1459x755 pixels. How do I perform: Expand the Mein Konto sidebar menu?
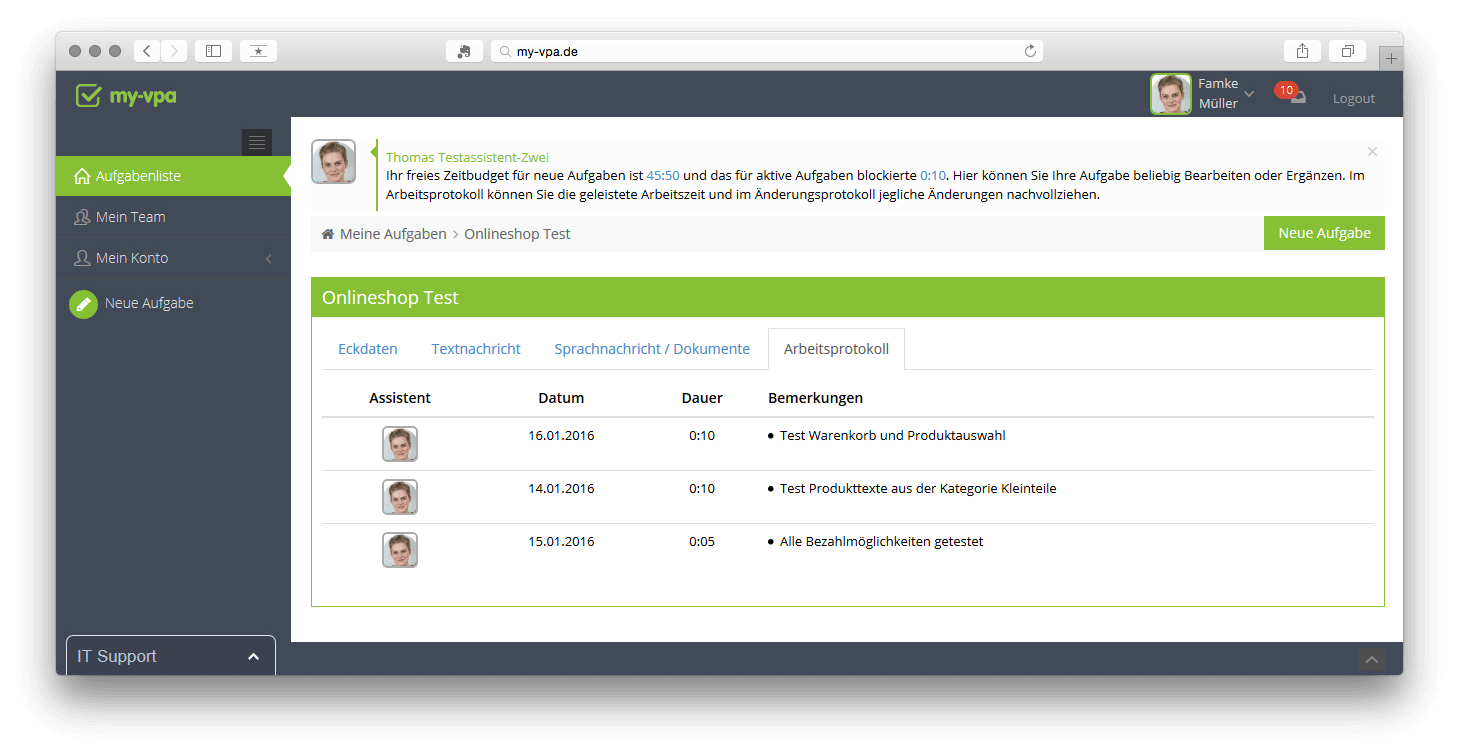(x=172, y=258)
